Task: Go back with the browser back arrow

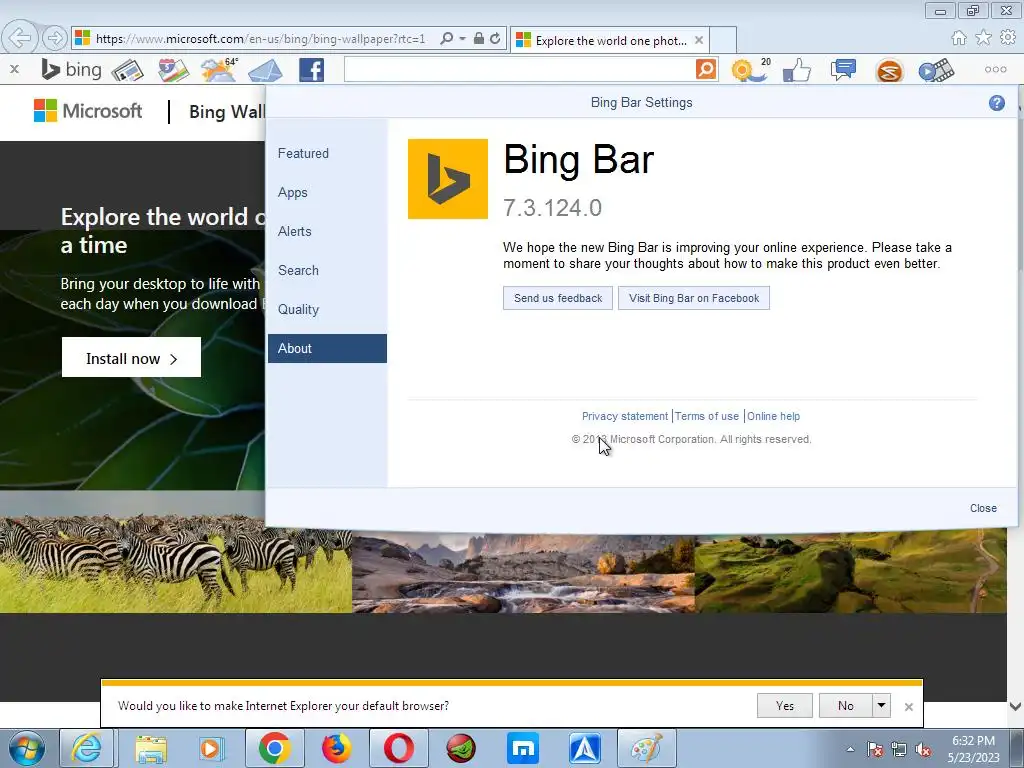Action: (x=20, y=38)
